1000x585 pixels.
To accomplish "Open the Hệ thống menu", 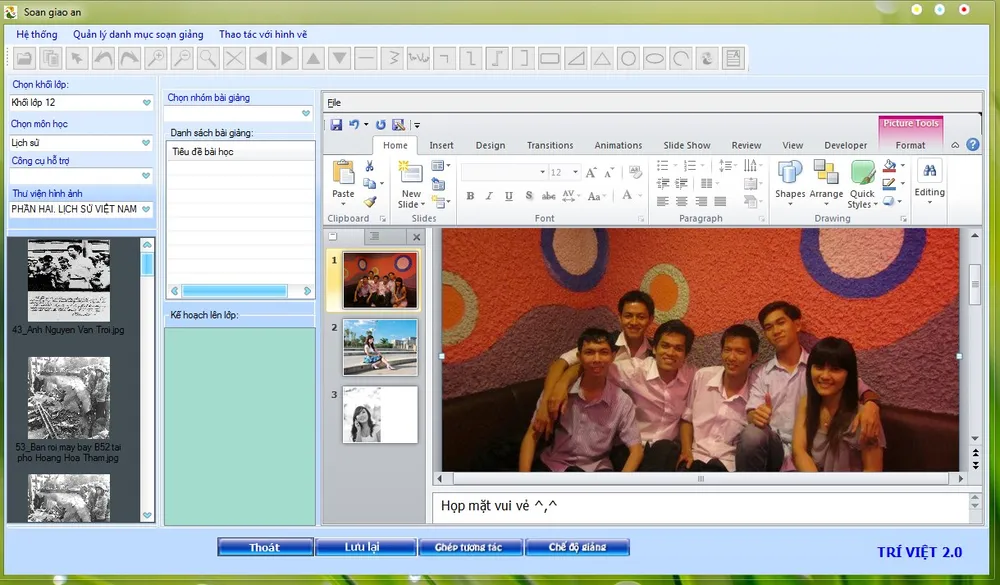I will 37,34.
